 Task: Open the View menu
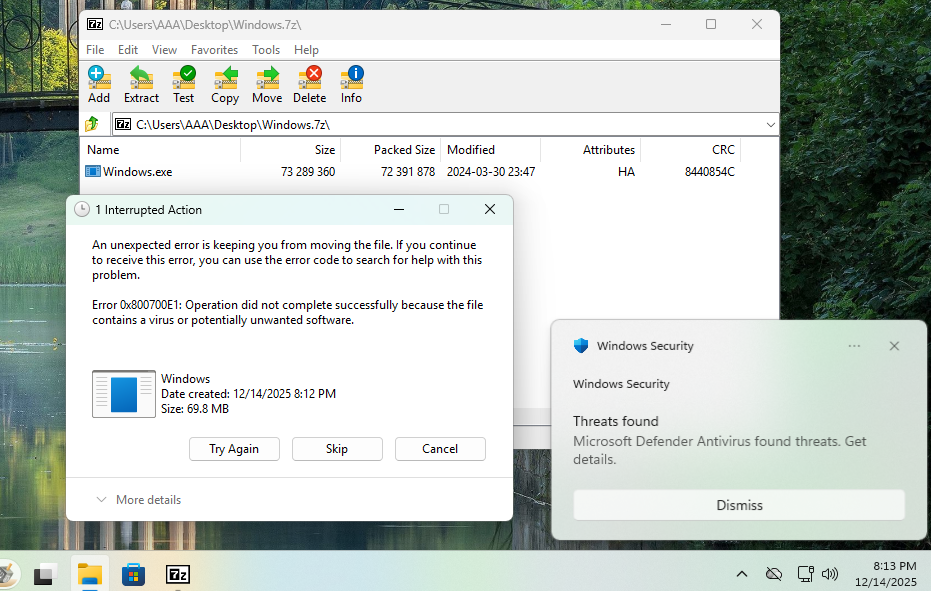164,50
